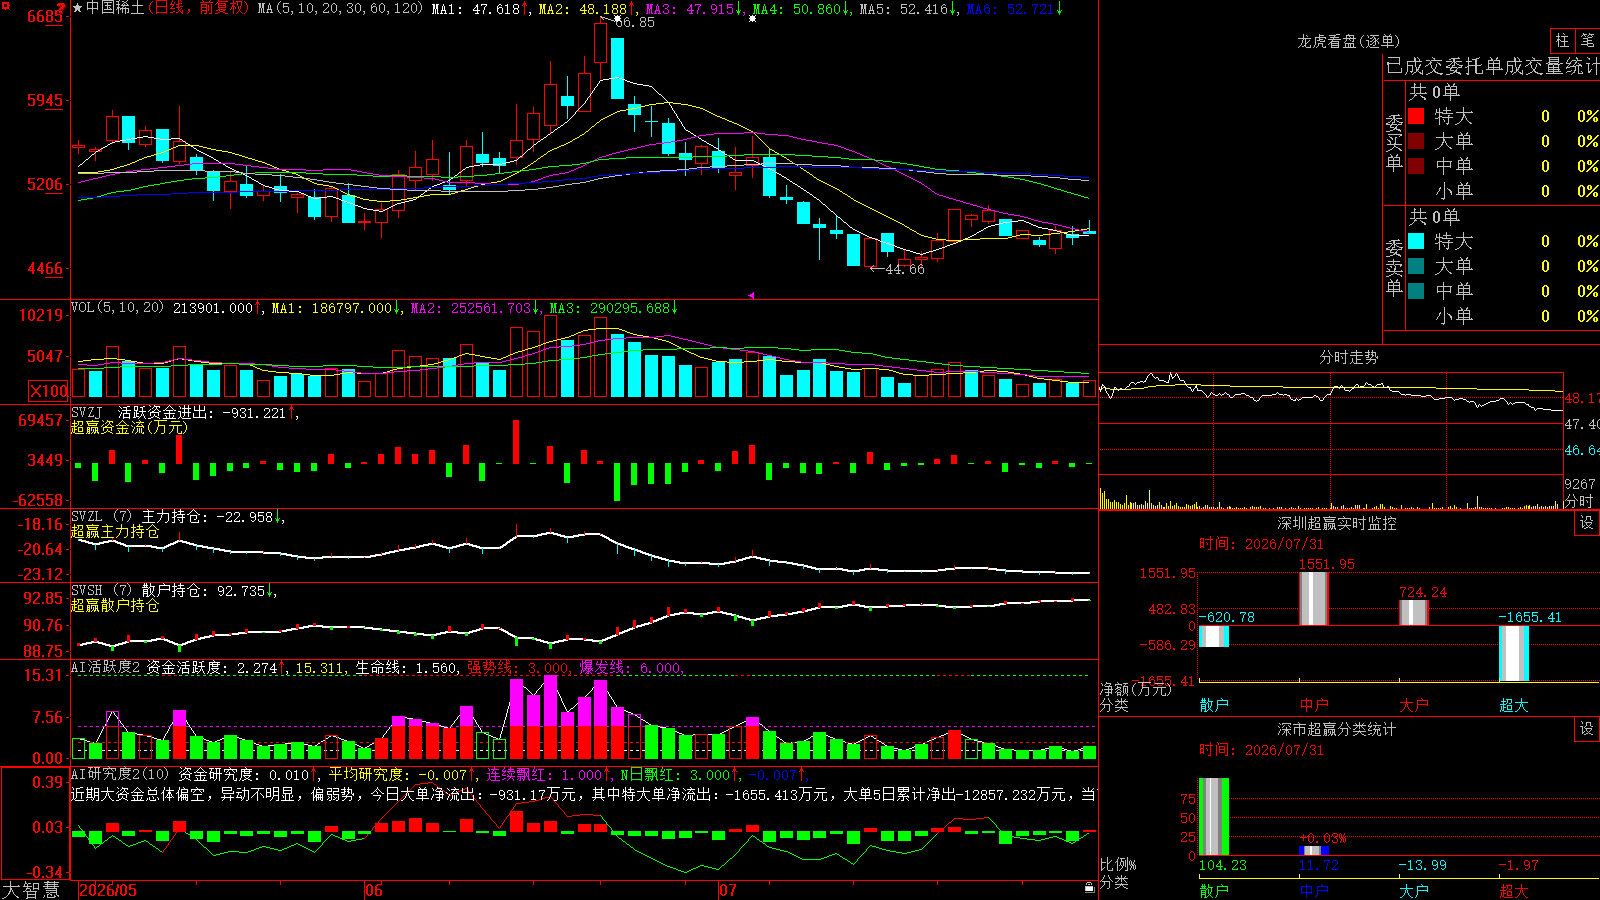
Task: Click the 06 month marker on timeline
Action: coord(374,890)
